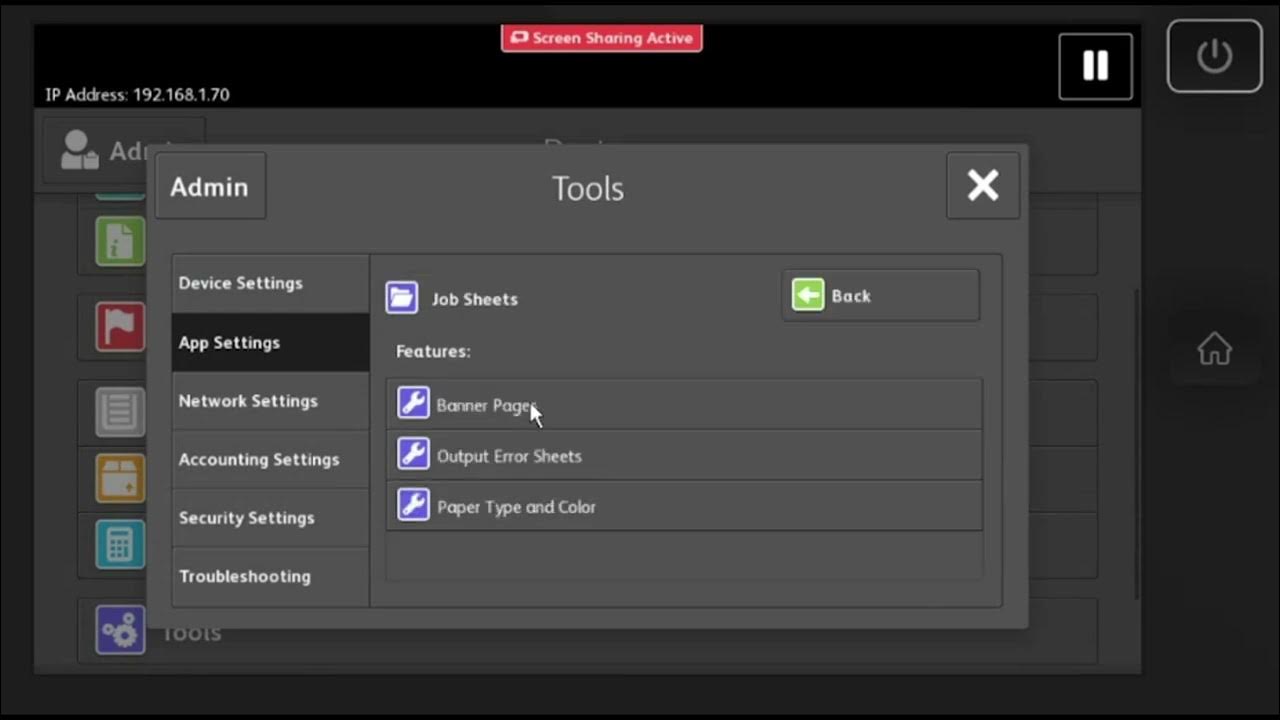Click the Job Sheets folder icon
The height and width of the screenshot is (720, 1280).
tap(402, 297)
